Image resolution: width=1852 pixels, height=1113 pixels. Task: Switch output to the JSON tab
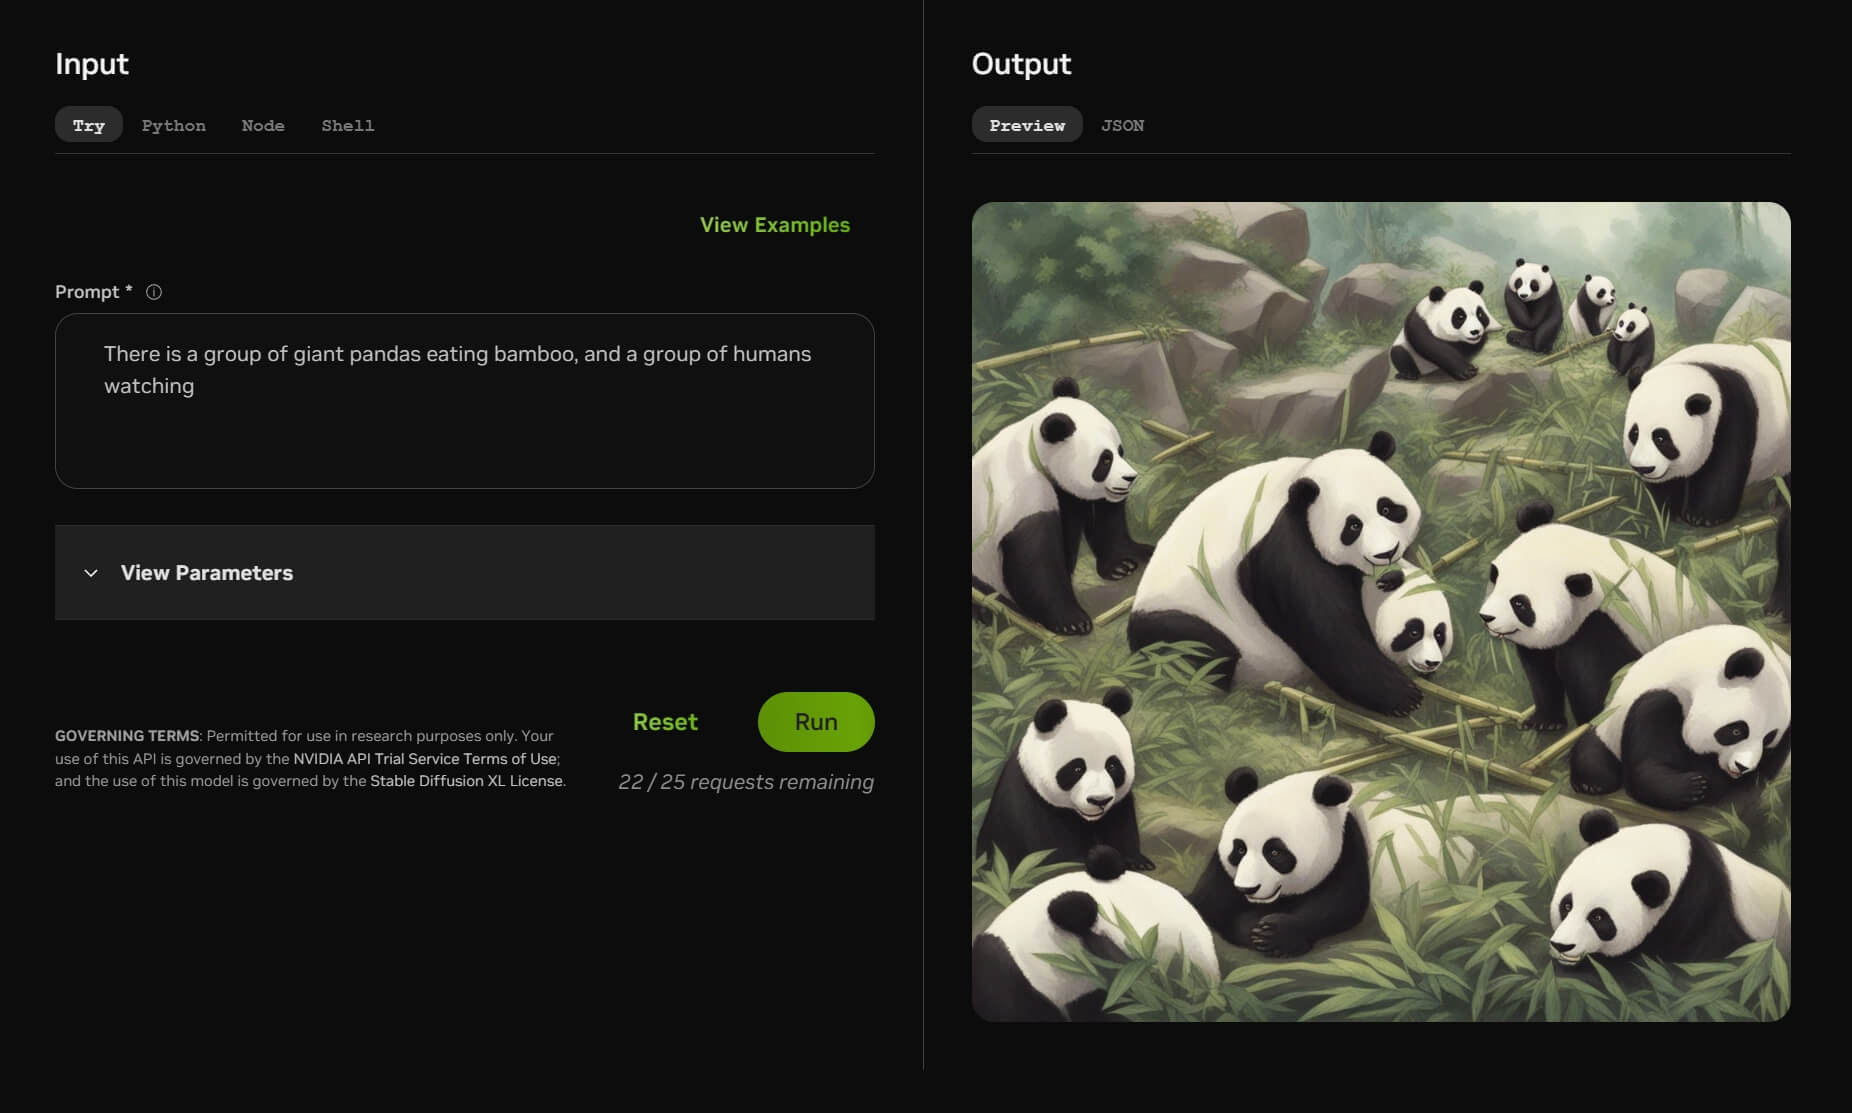point(1122,125)
